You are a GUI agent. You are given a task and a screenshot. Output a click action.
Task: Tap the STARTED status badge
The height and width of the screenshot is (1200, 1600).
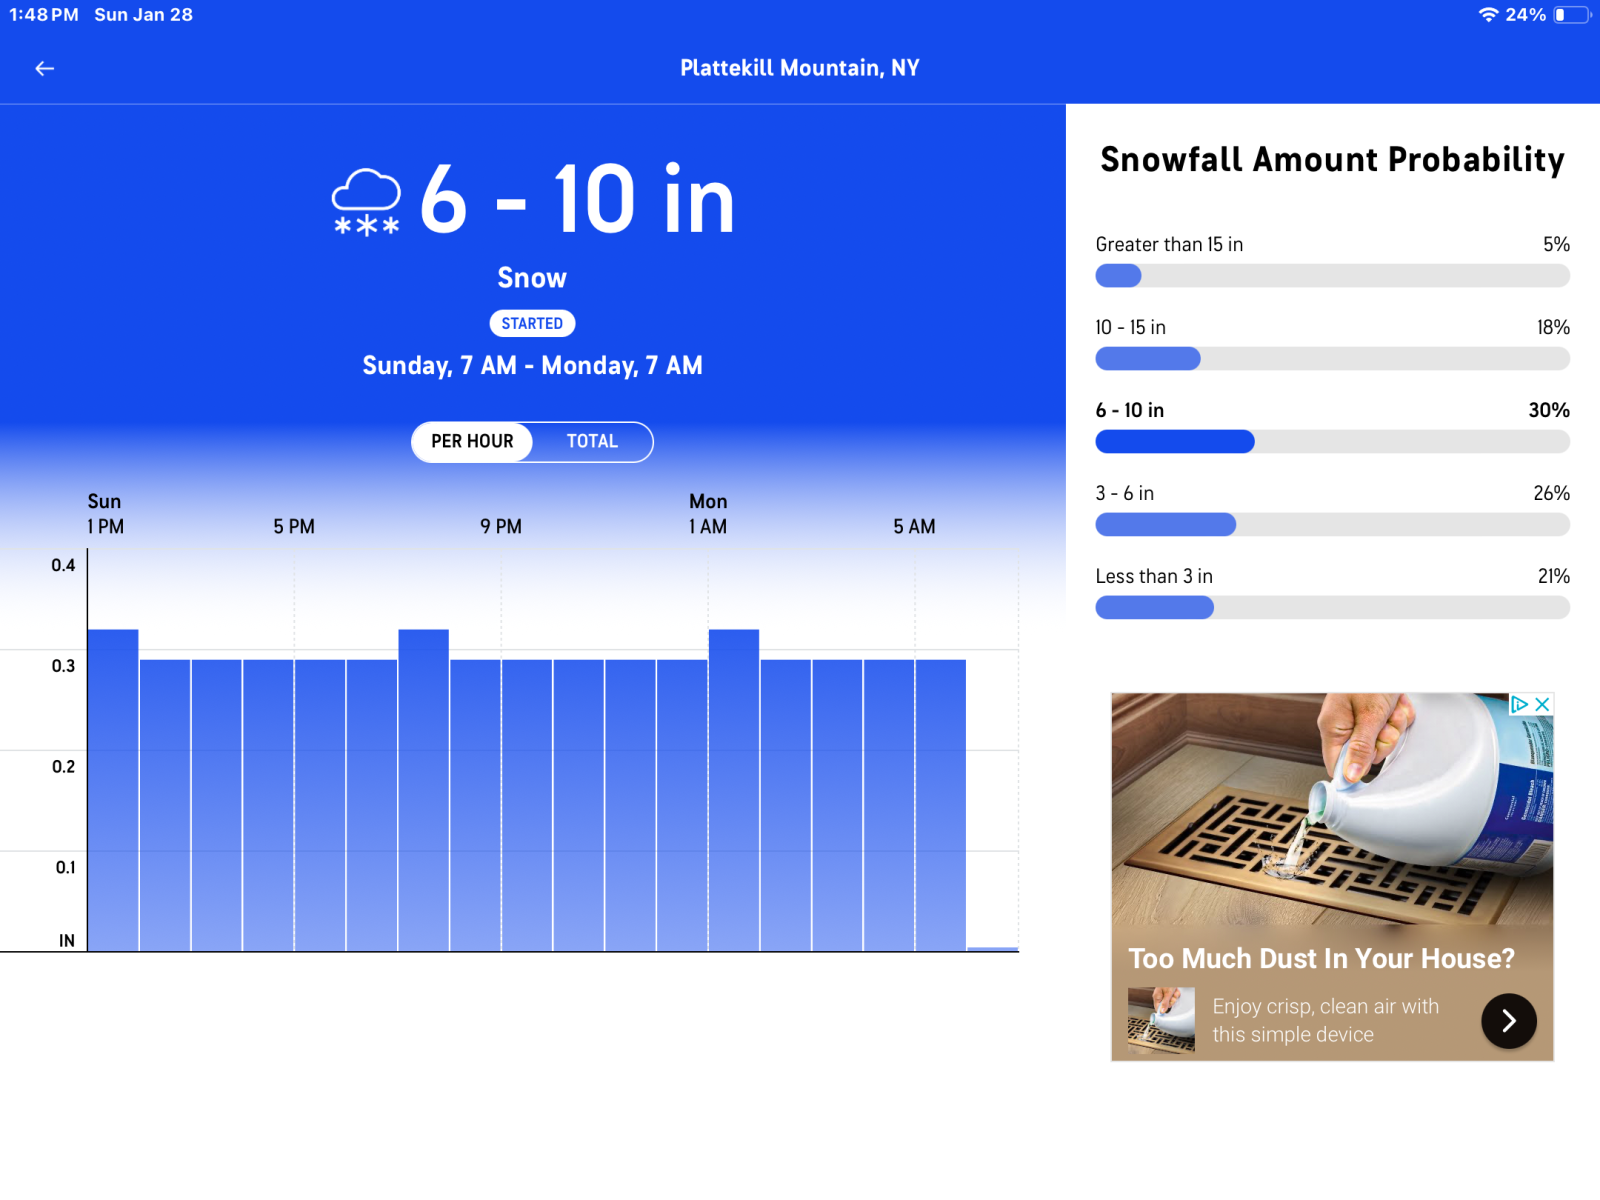coord(532,324)
